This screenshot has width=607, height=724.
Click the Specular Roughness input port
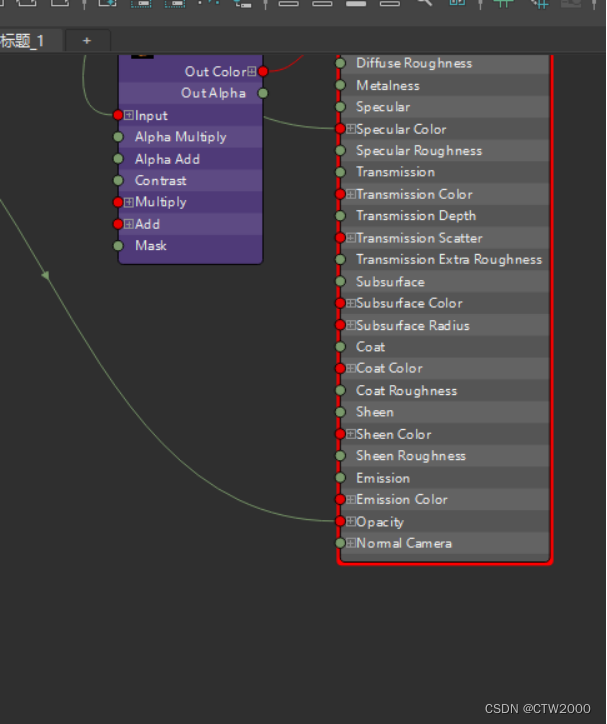(x=341, y=151)
